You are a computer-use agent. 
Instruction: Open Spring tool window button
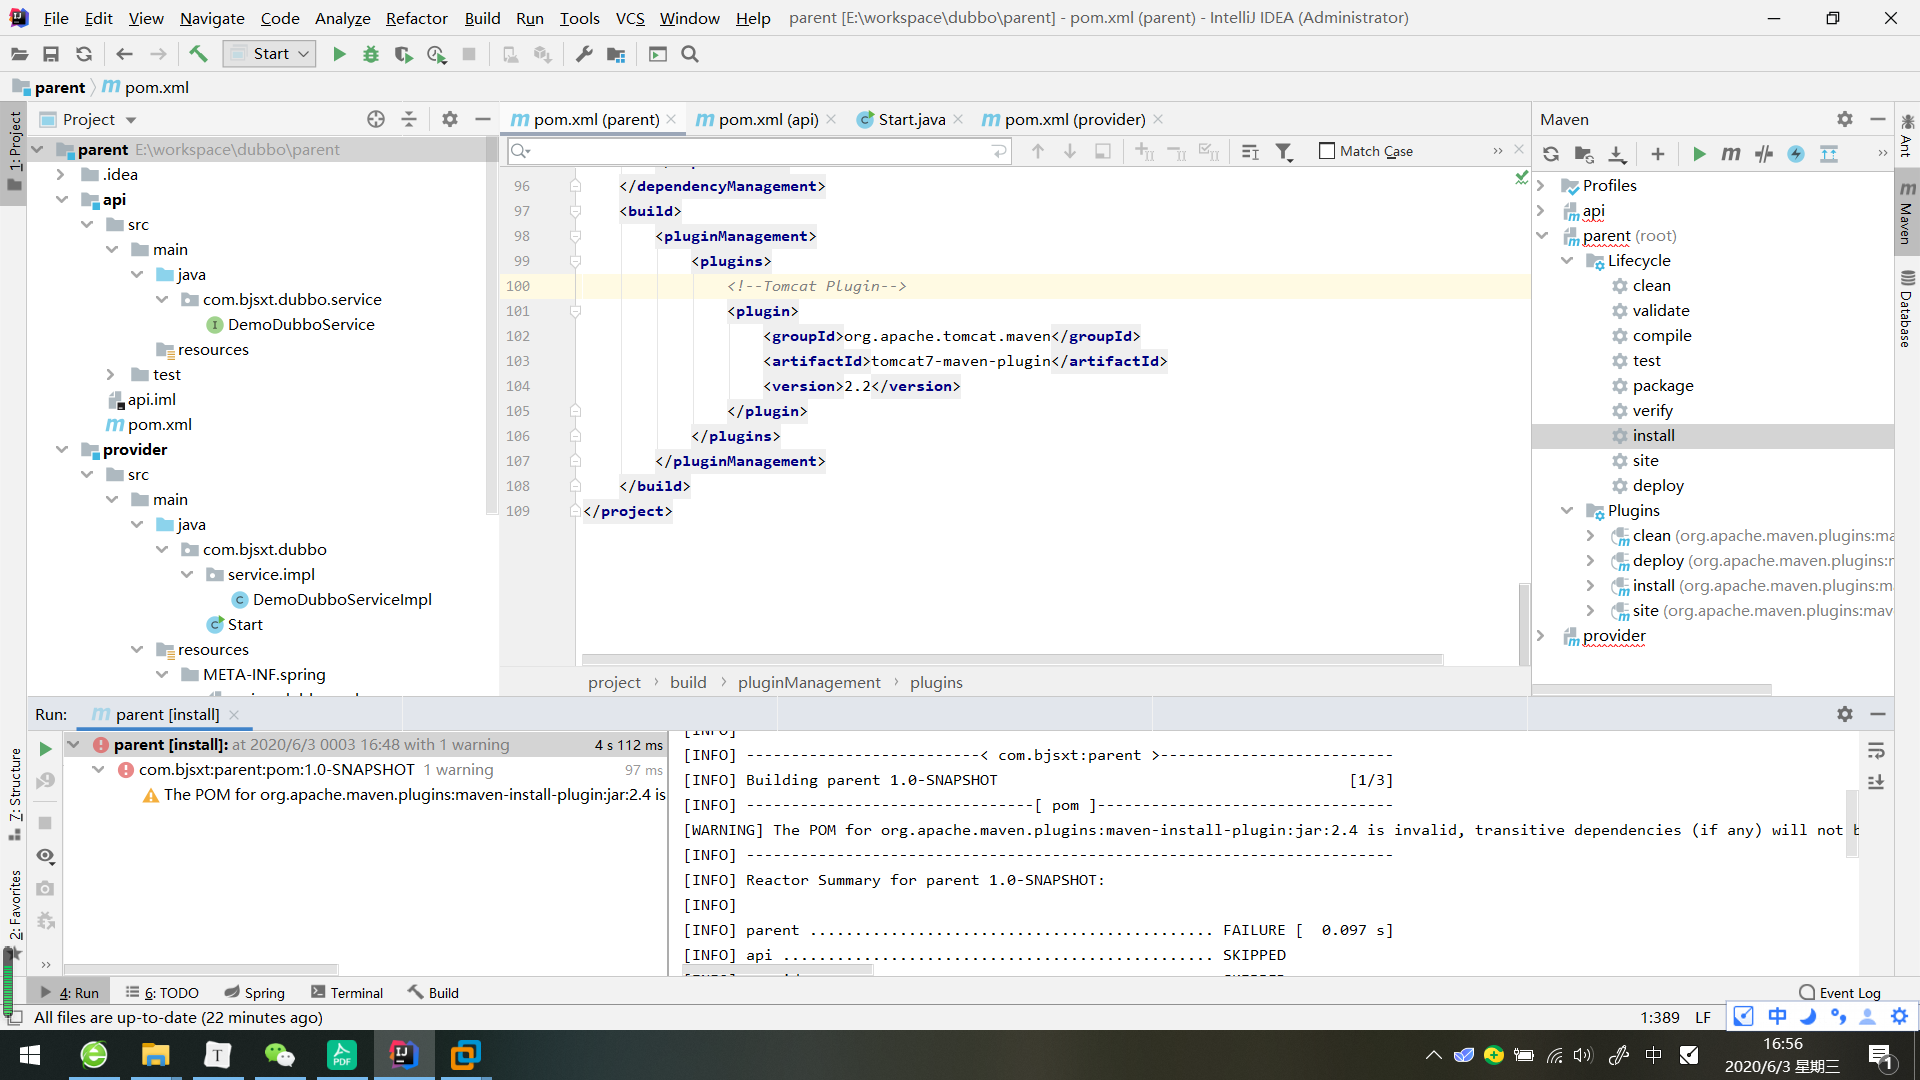tap(255, 992)
